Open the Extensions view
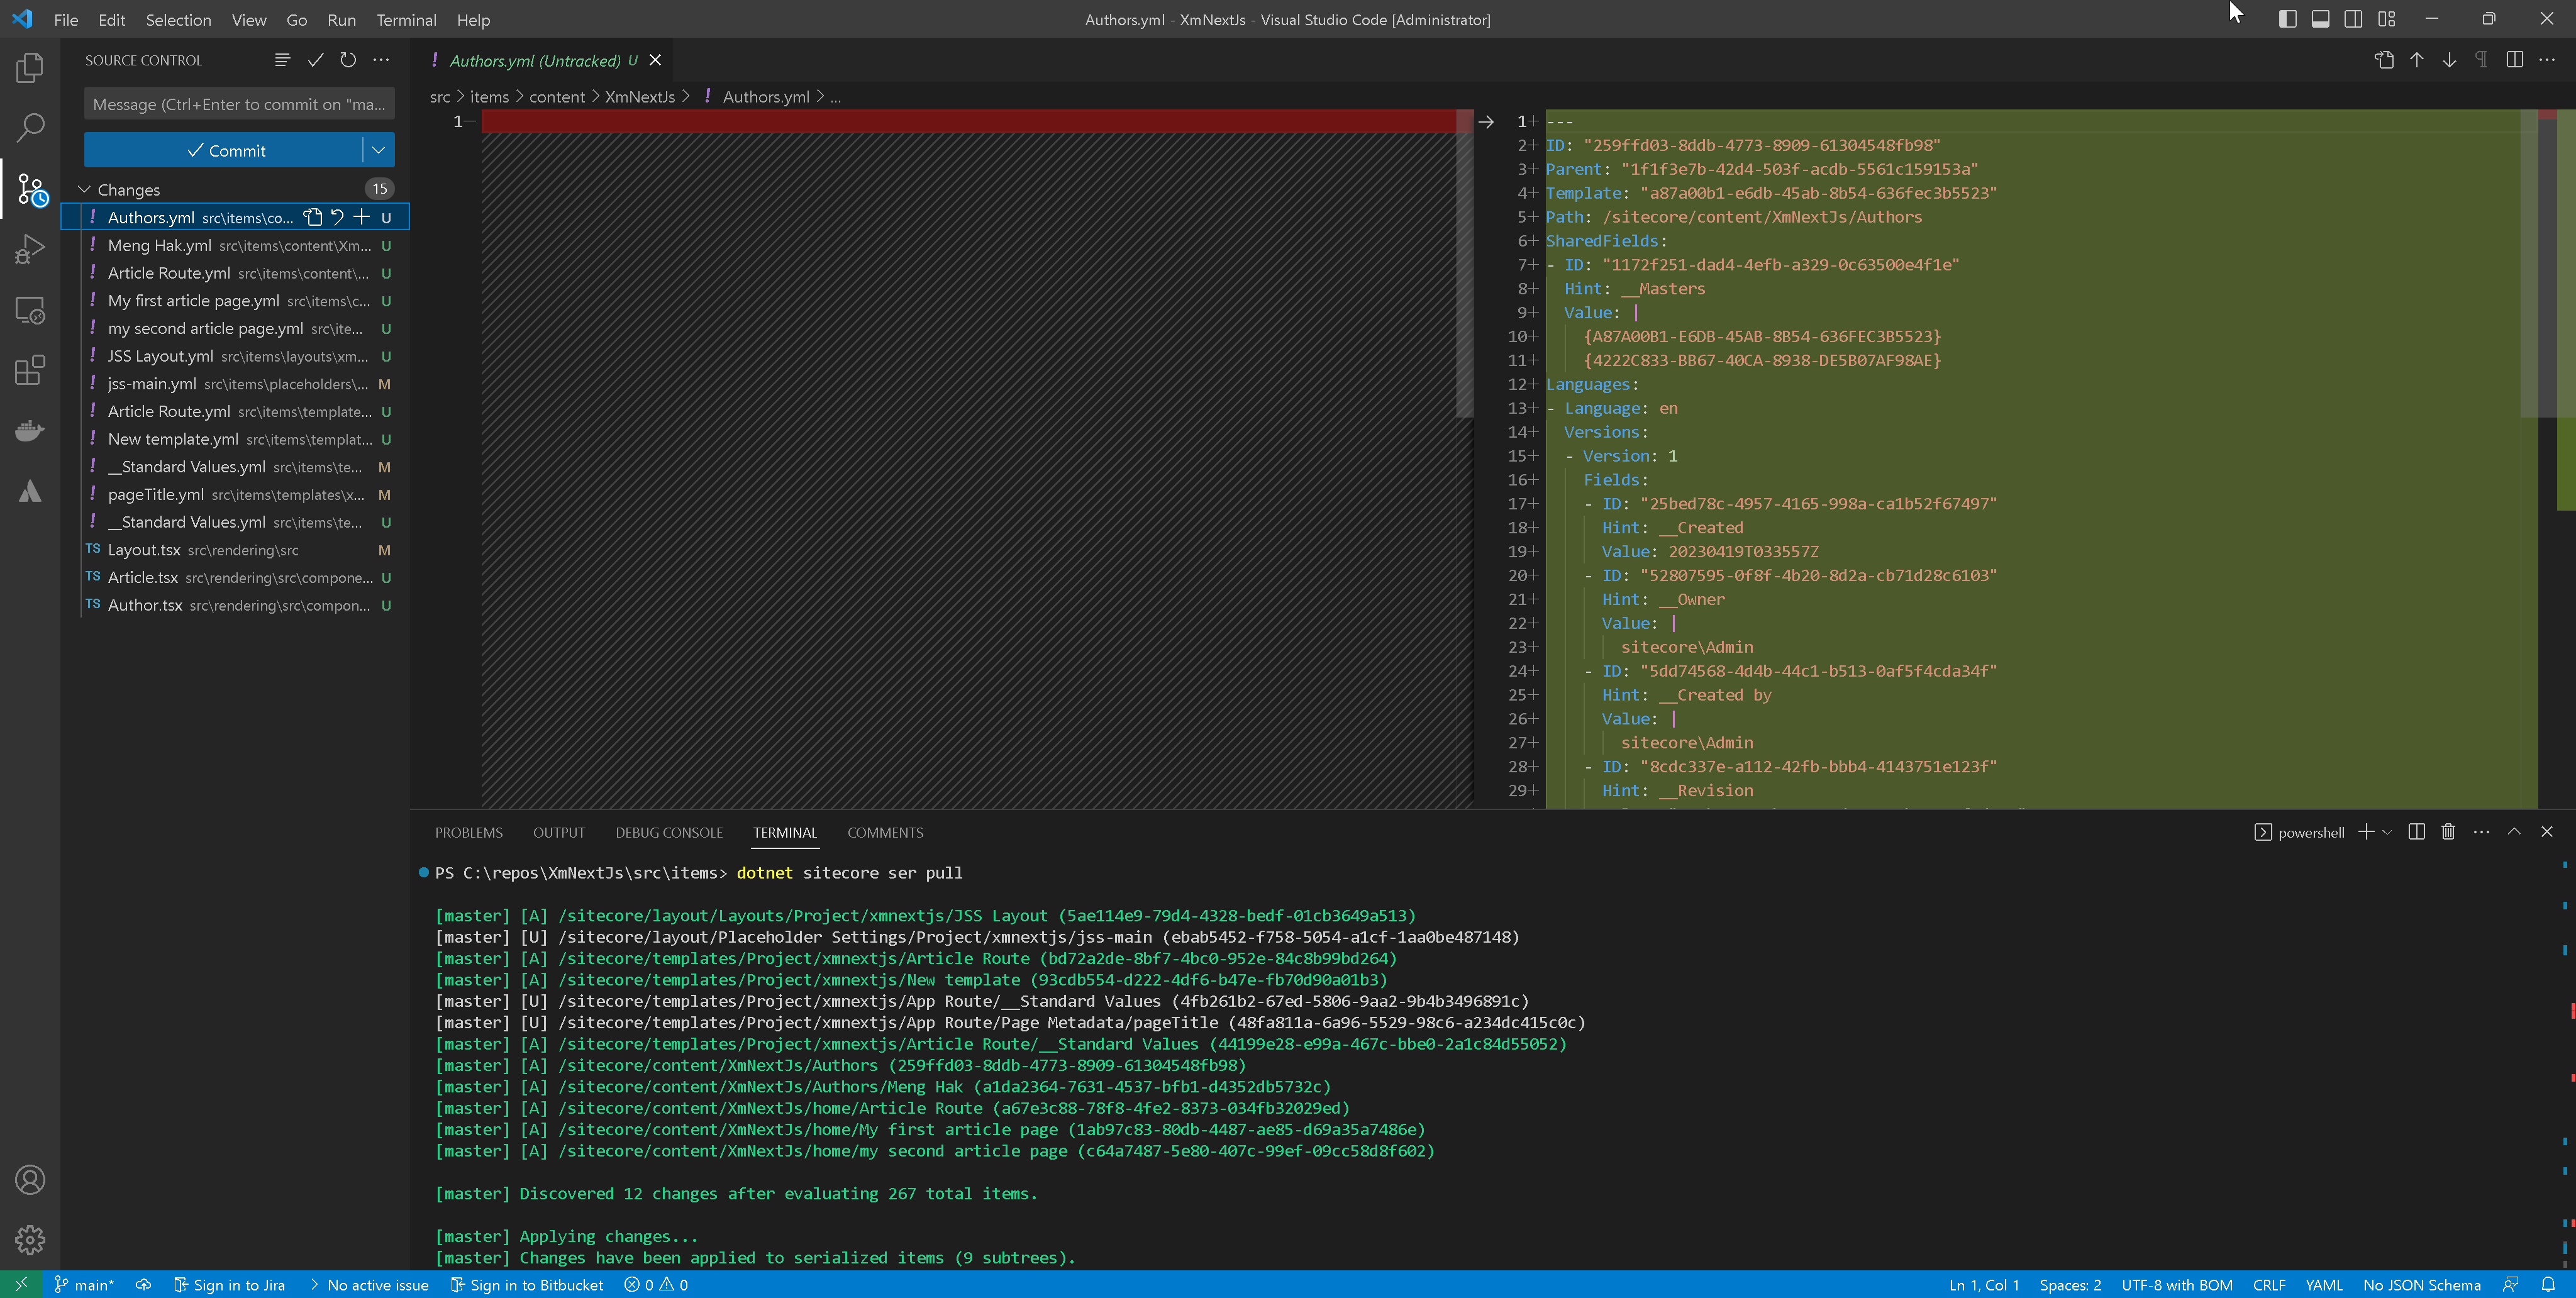Viewport: 2576px width, 1298px height. click(x=30, y=370)
